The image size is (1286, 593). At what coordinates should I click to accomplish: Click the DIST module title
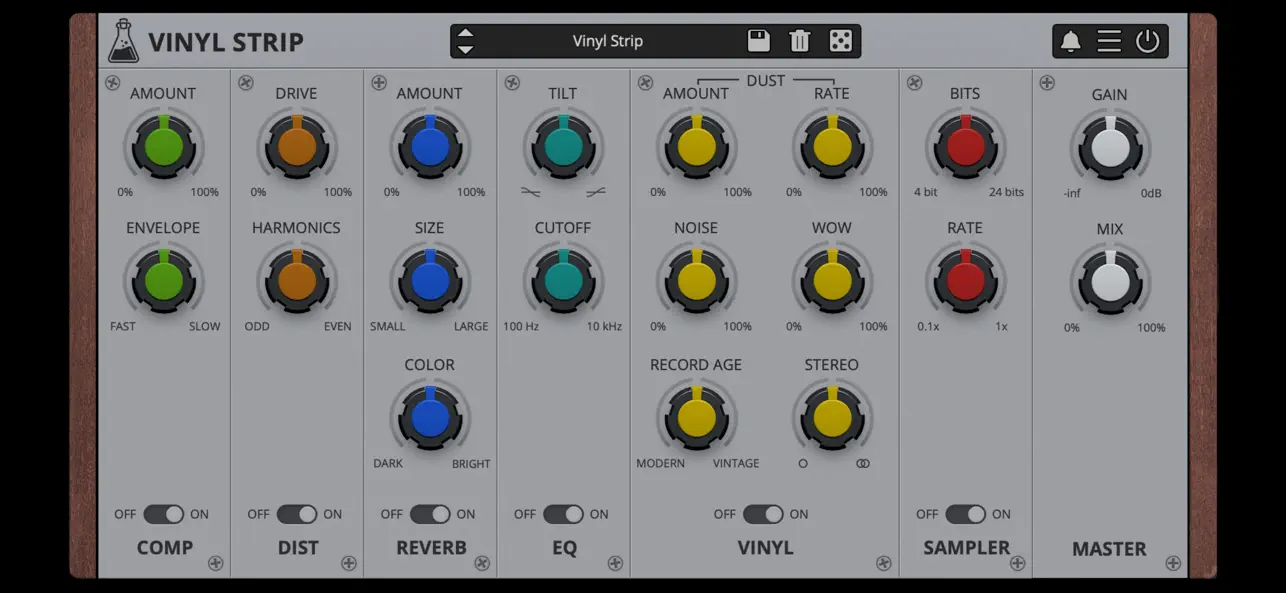pos(296,547)
